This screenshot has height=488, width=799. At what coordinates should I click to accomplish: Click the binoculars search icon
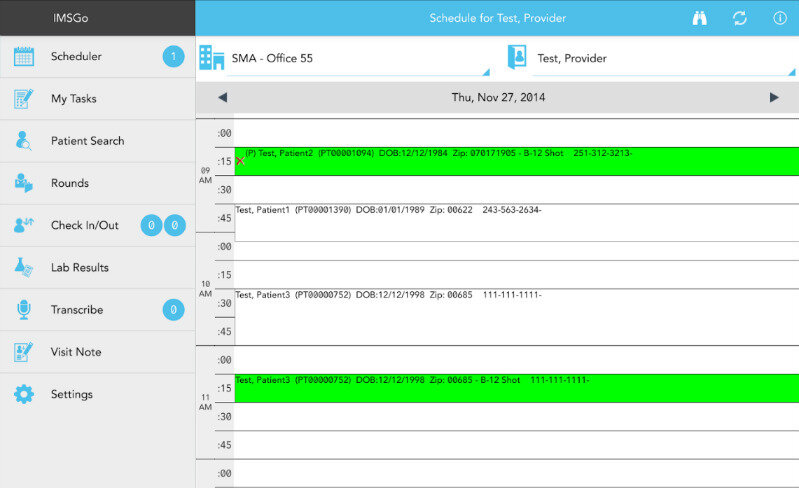[700, 18]
